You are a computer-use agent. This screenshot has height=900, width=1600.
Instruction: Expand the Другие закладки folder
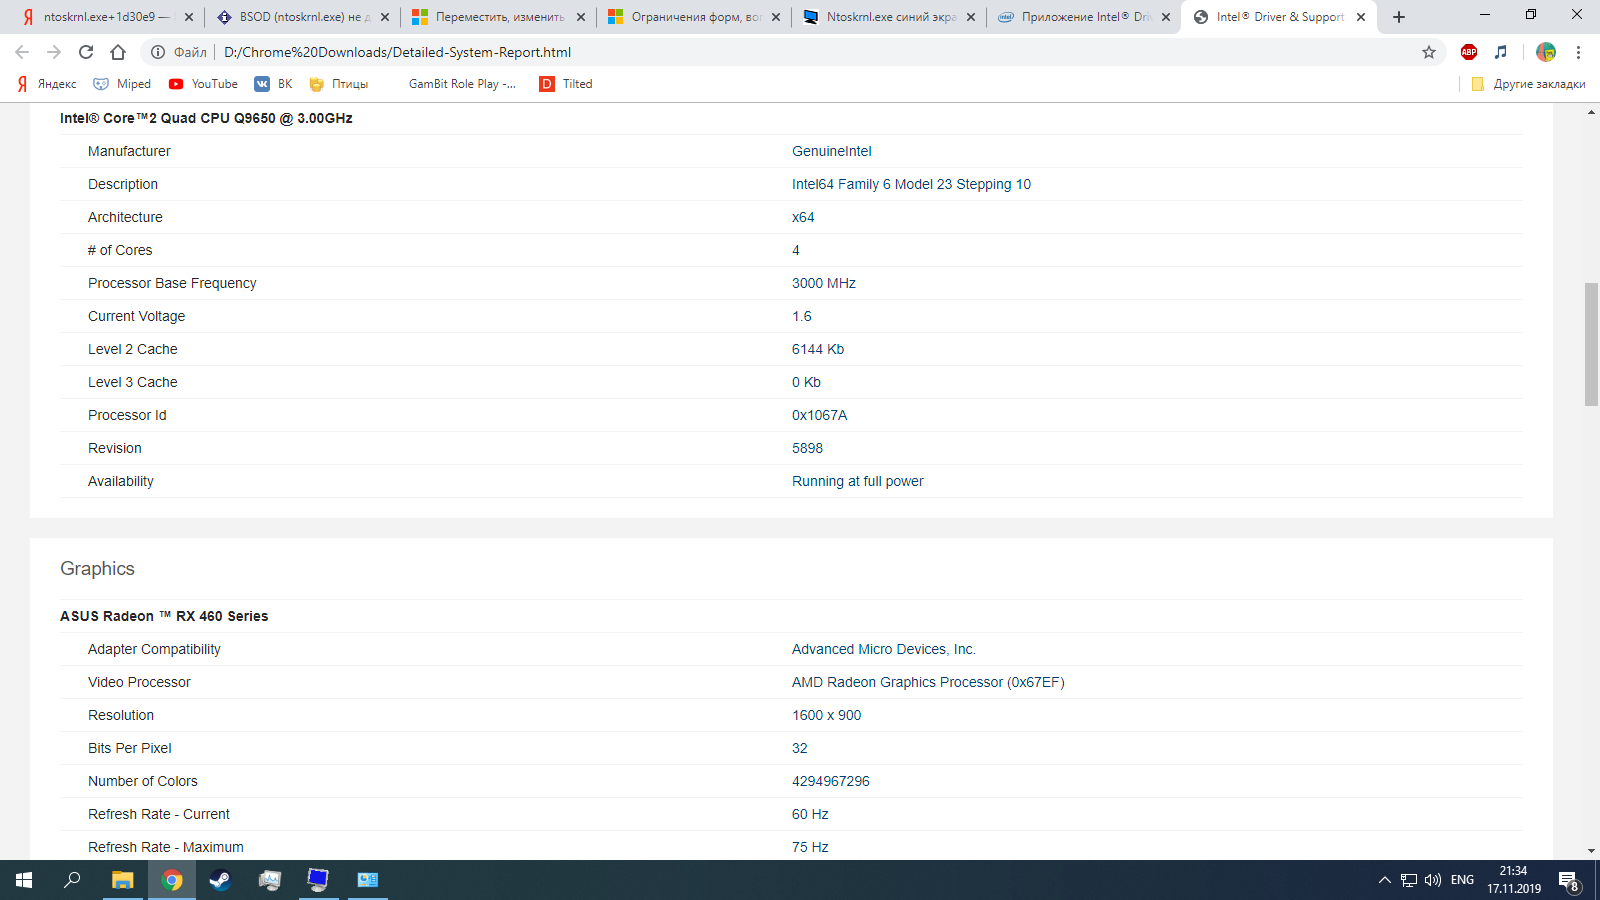(x=1528, y=84)
